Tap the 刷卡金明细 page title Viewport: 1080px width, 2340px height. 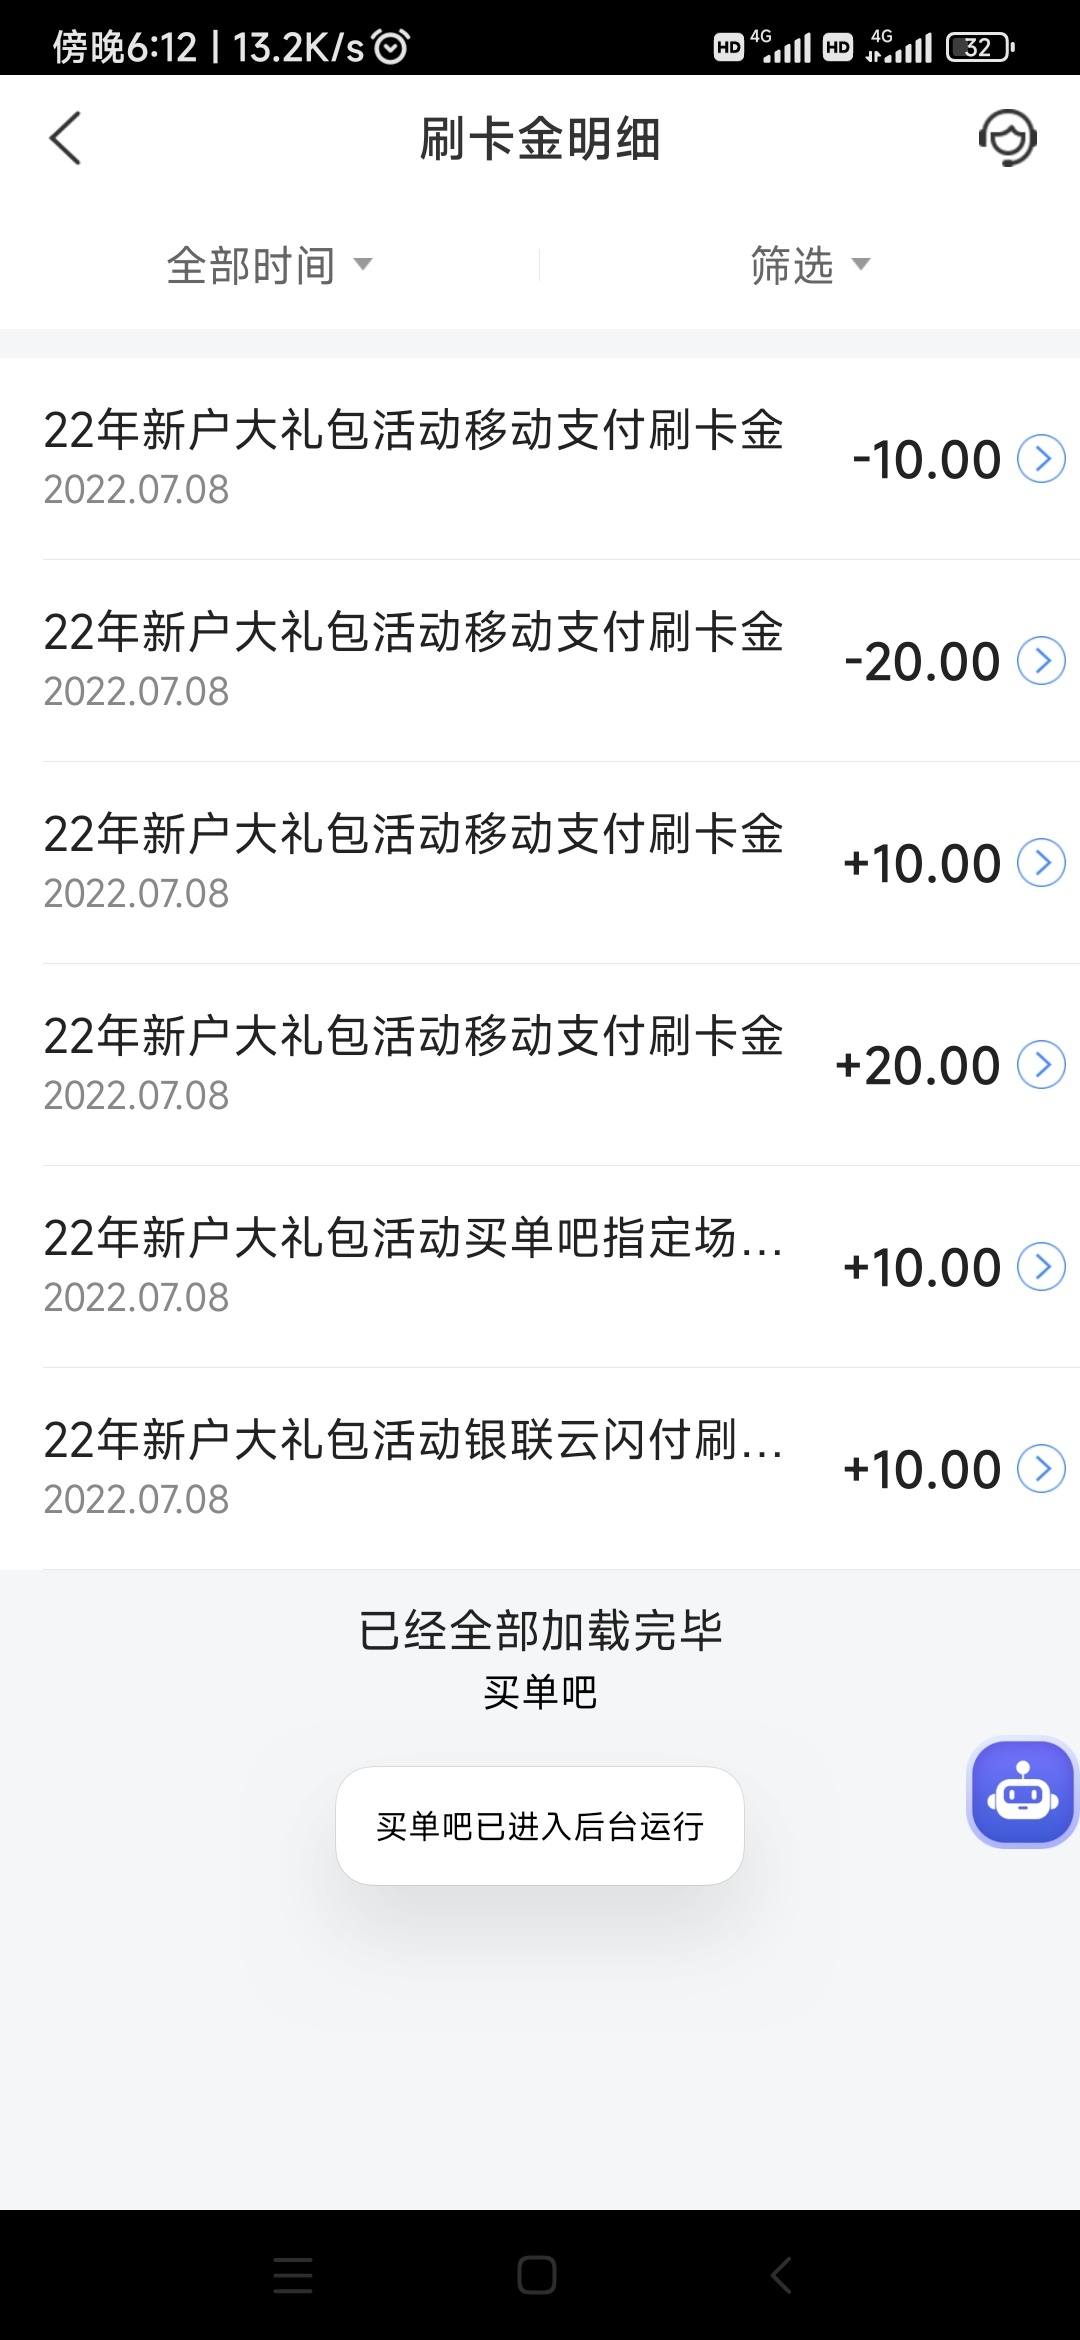(x=540, y=138)
